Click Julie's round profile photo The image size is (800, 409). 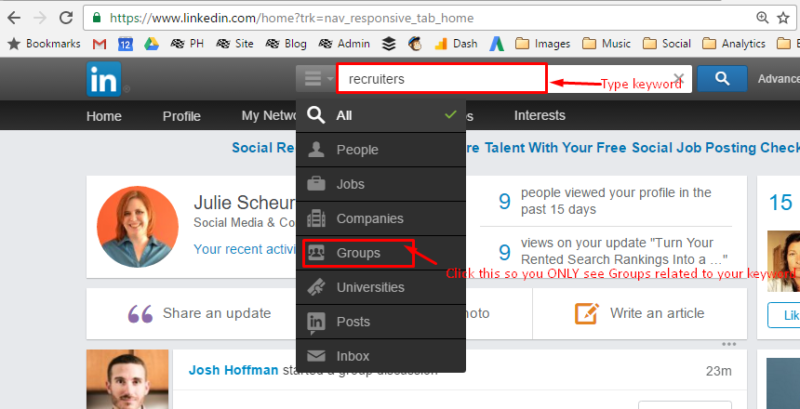138,227
